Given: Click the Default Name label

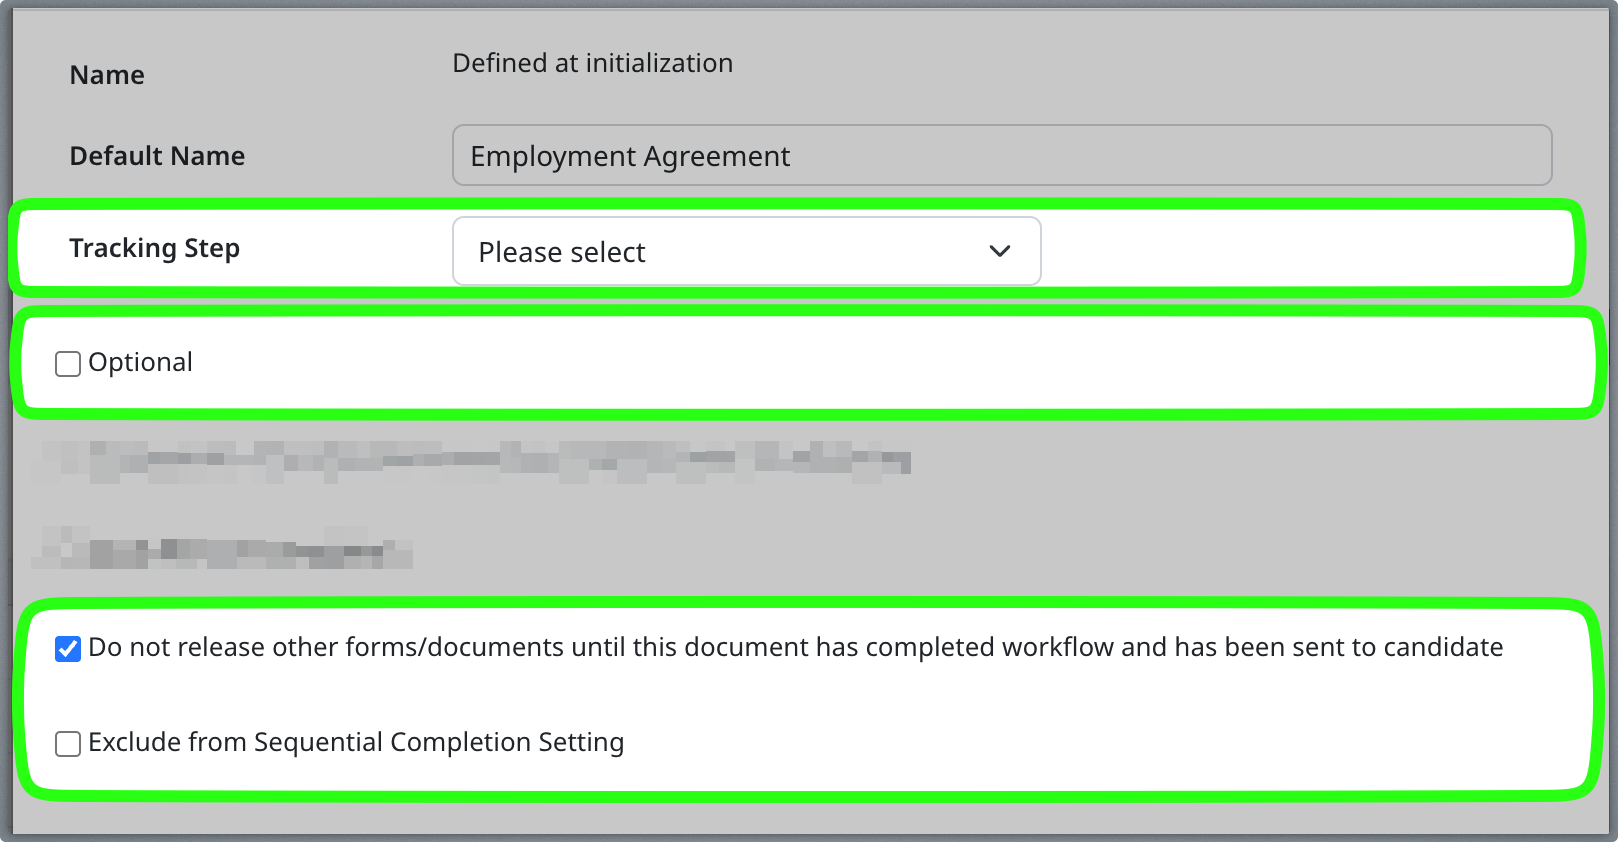Looking at the screenshot, I should click(x=157, y=155).
